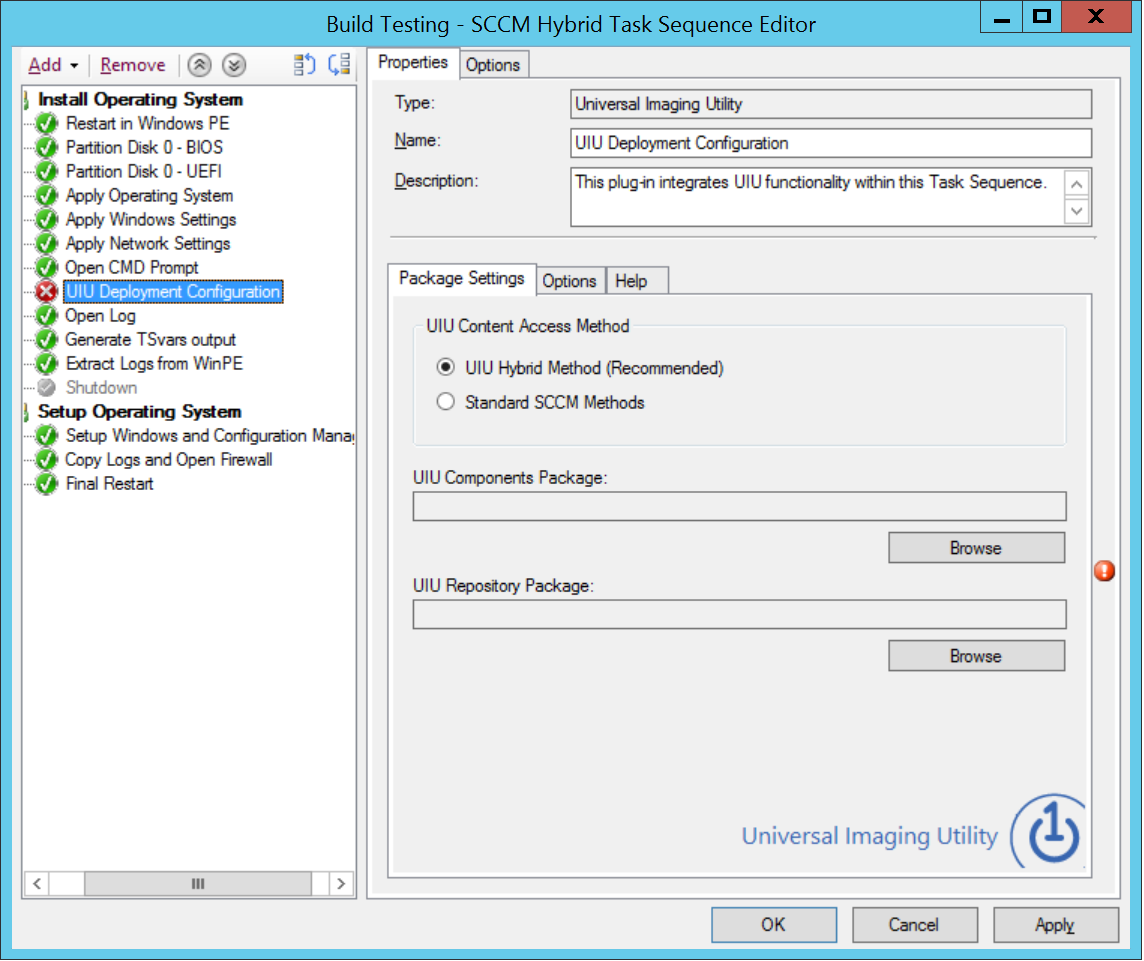The height and width of the screenshot is (961, 1144).
Task: Select the Final Restart step
Action: (109, 484)
